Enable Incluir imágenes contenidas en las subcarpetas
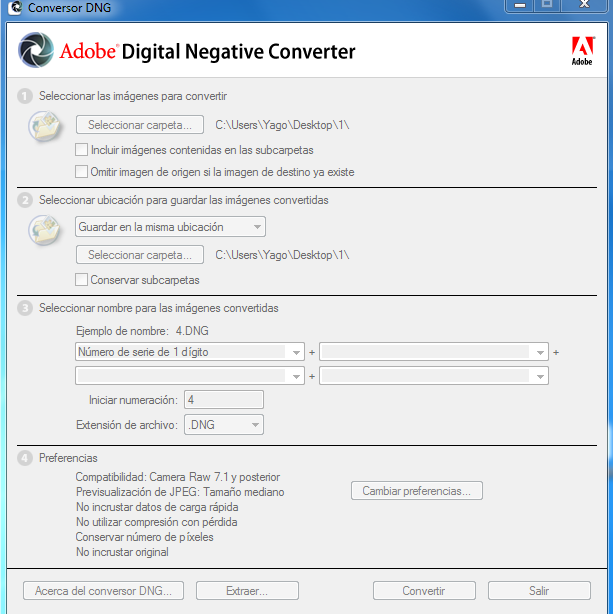This screenshot has height=614, width=613. click(x=81, y=150)
